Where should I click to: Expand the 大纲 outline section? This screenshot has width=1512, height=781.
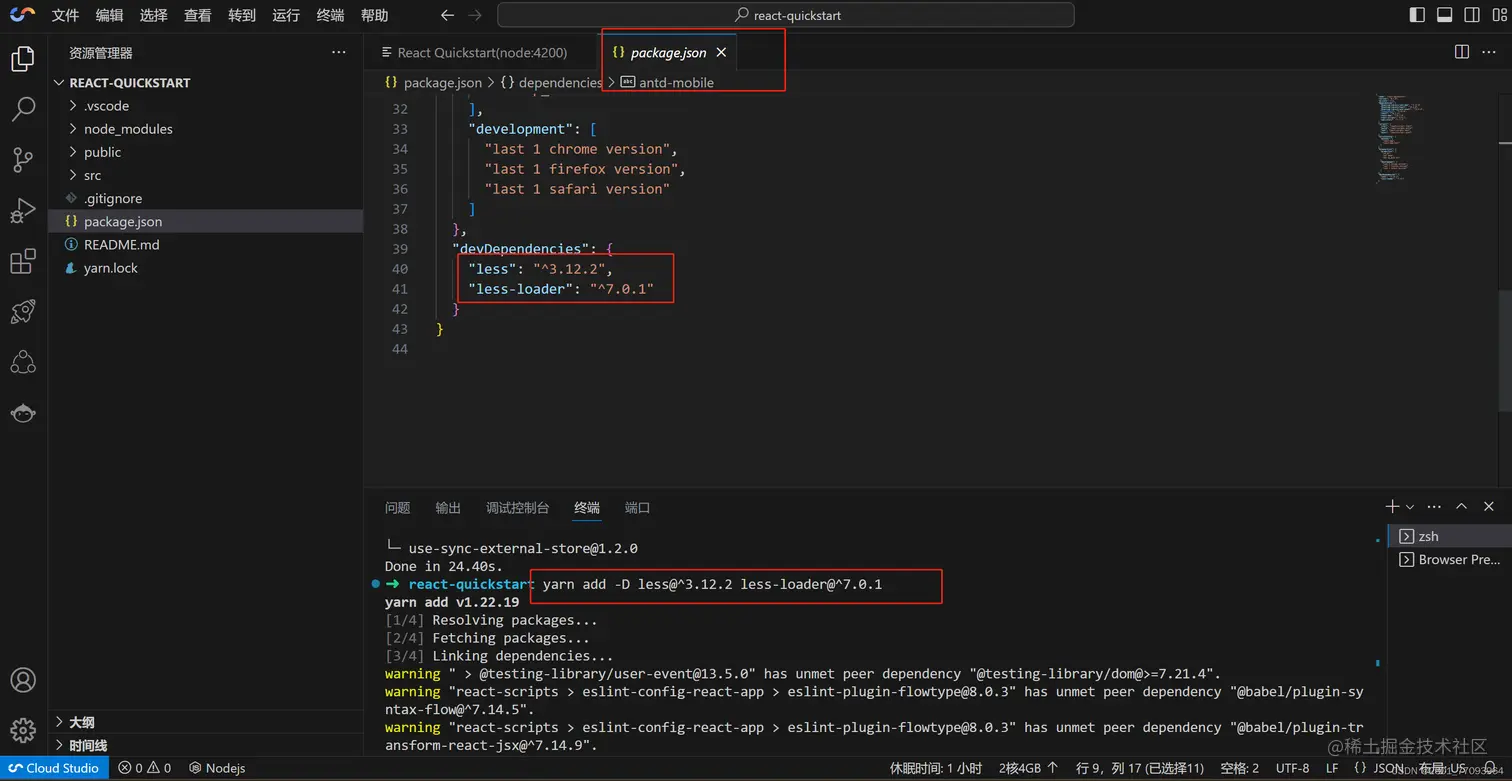click(x=205, y=722)
